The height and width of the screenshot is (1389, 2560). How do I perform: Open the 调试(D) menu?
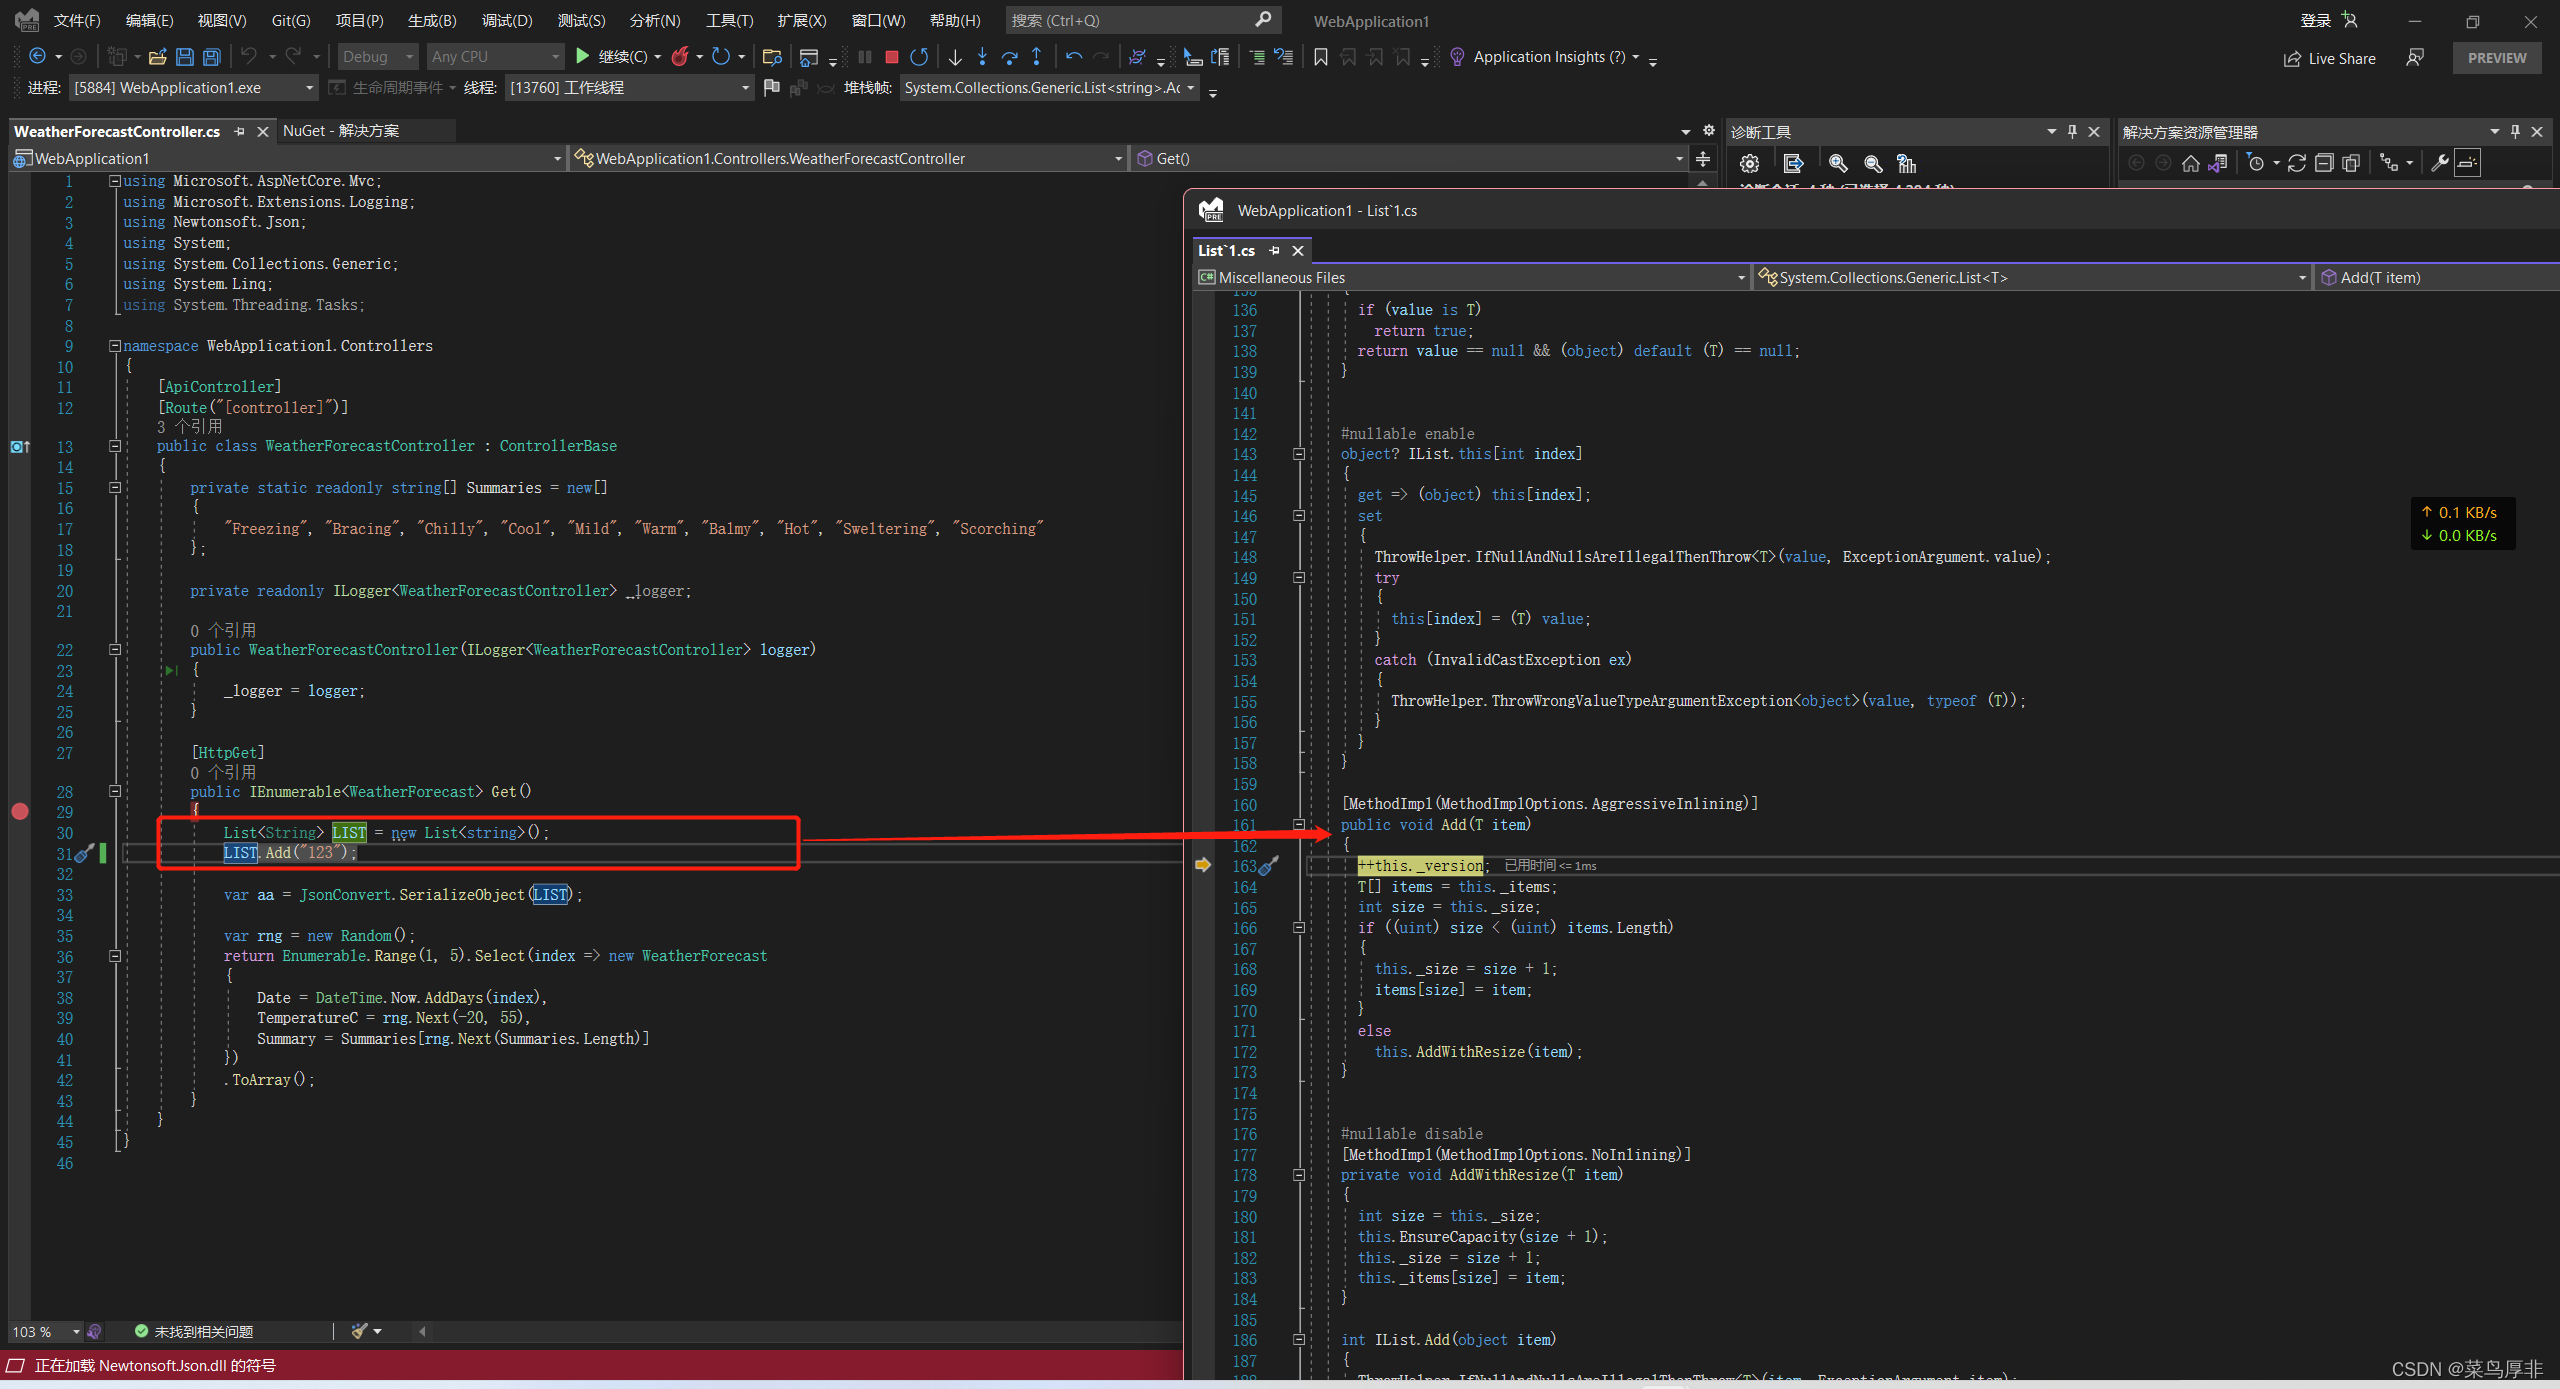pyautogui.click(x=506, y=20)
